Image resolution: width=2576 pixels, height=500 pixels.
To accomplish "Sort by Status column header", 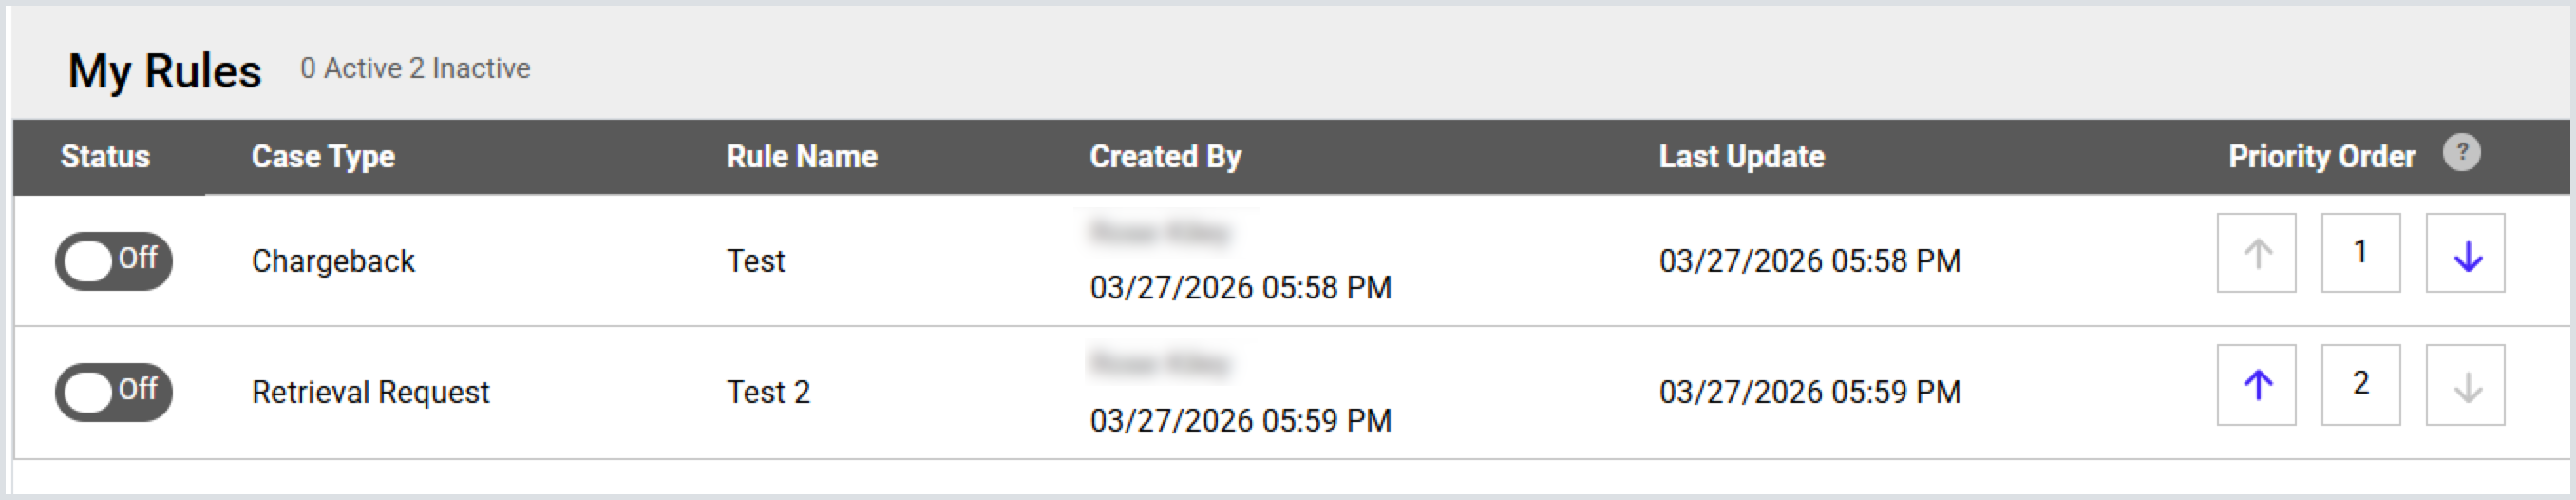I will tap(105, 157).
